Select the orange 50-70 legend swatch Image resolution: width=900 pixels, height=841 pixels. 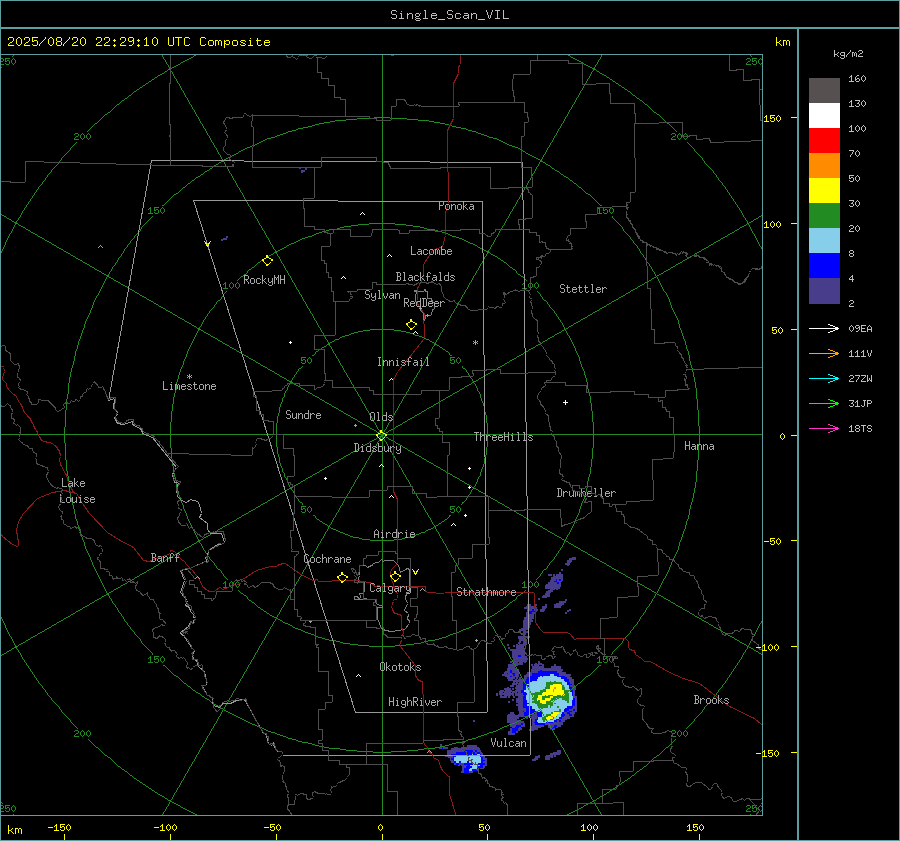[824, 165]
